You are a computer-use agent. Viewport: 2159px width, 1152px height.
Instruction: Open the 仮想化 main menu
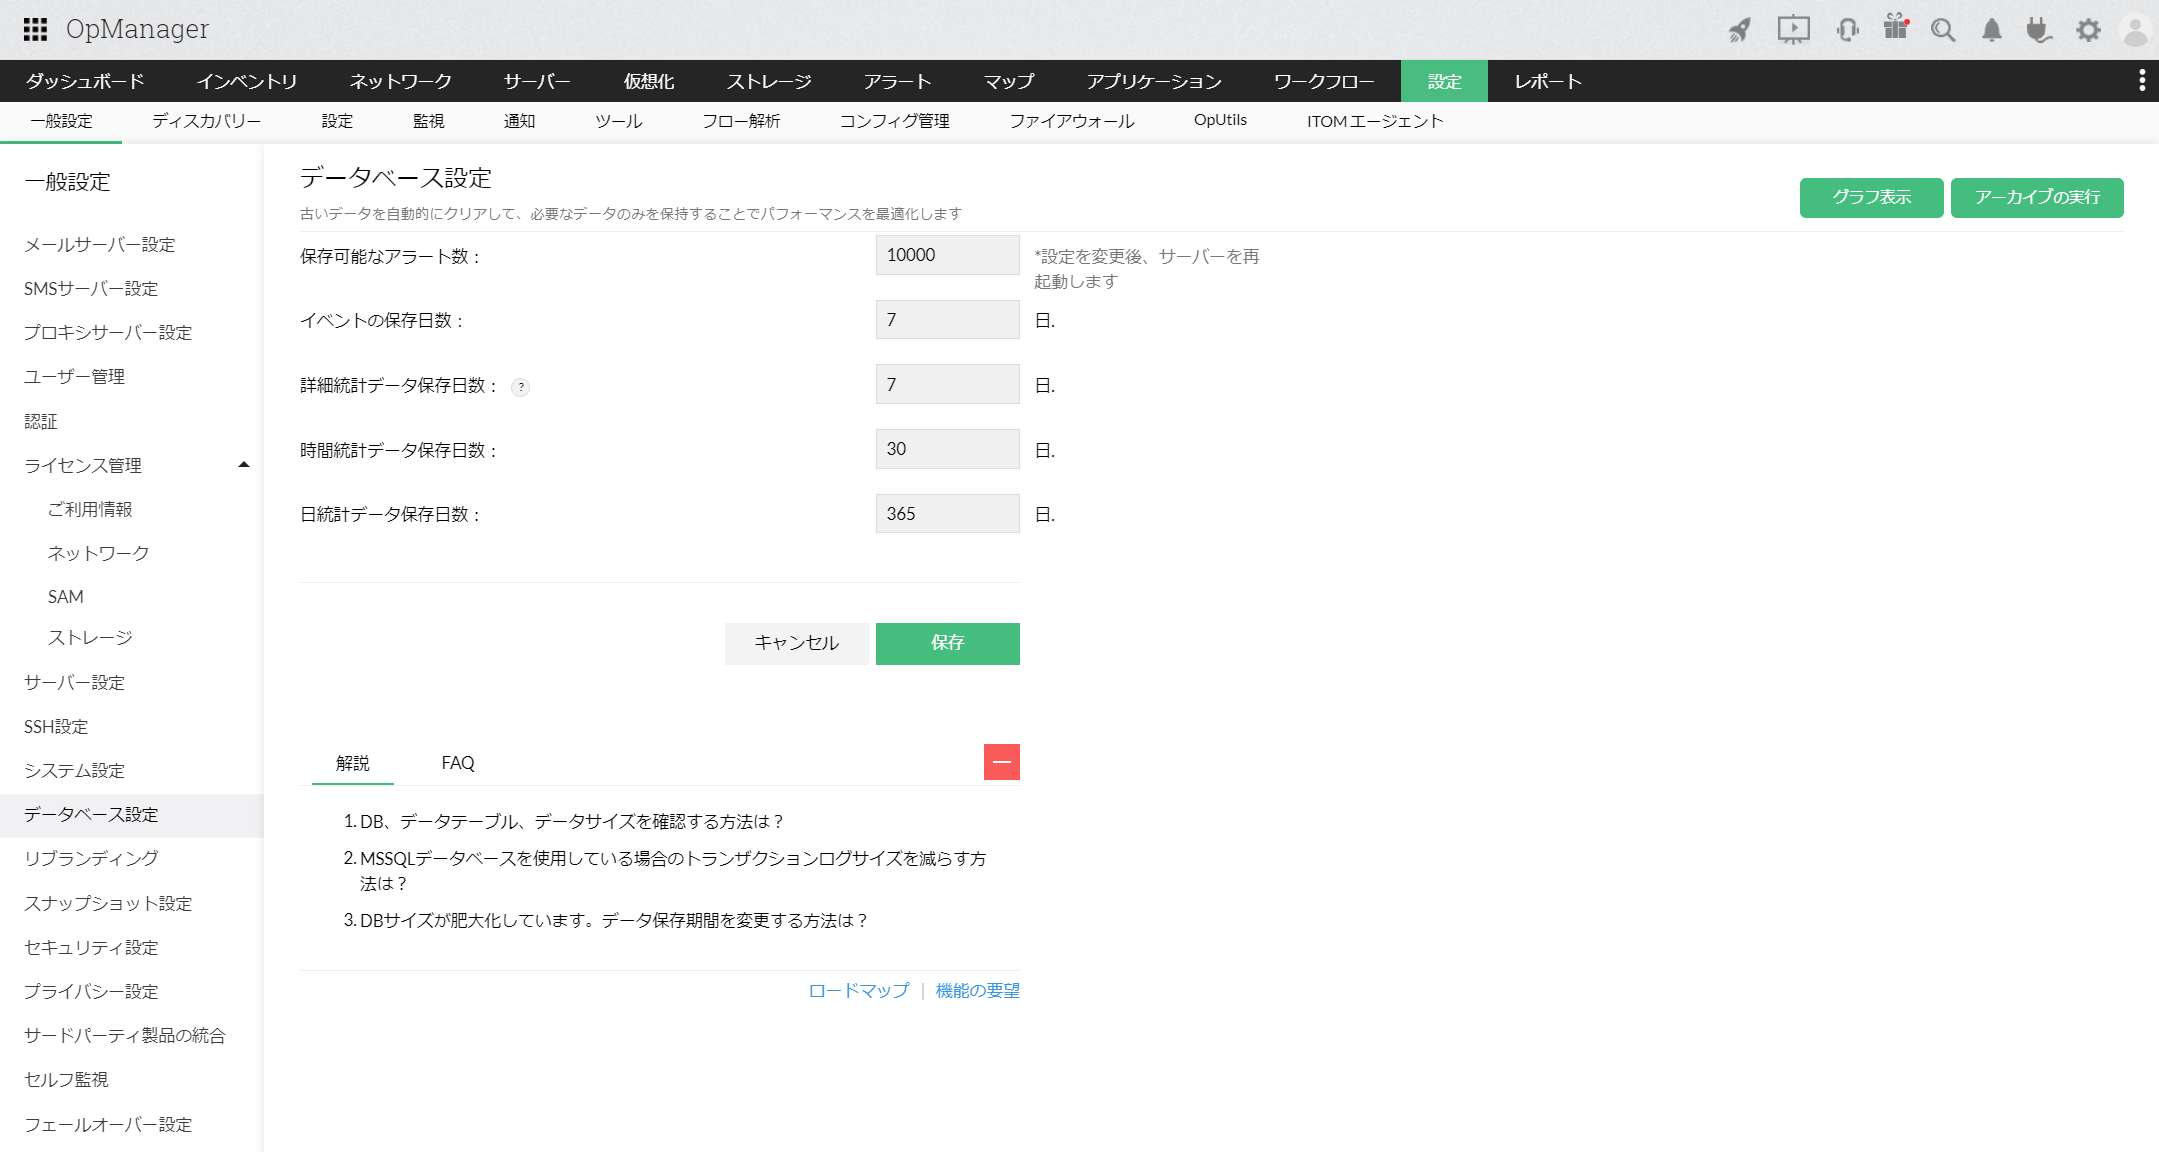649,81
